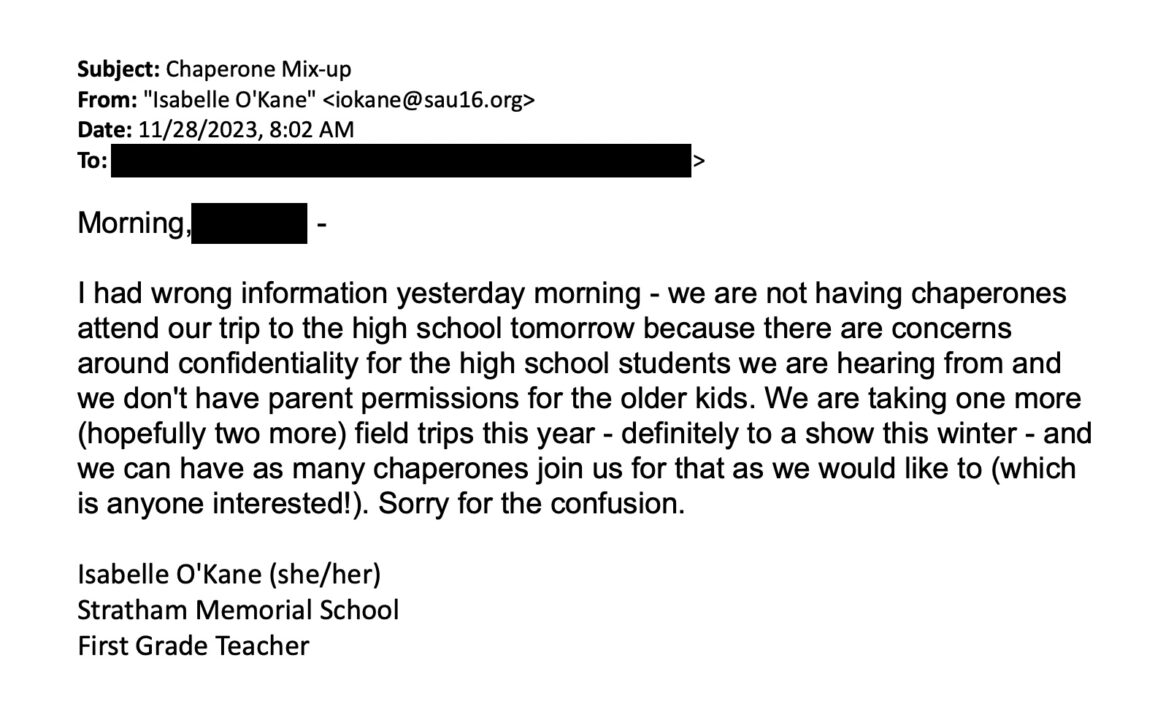Click the redacted recipient bar in To line

400,160
